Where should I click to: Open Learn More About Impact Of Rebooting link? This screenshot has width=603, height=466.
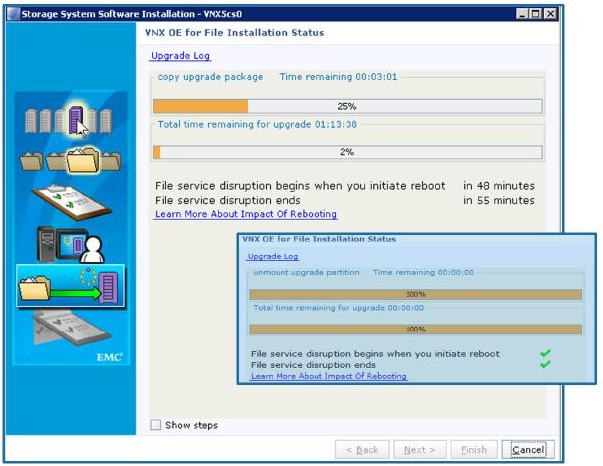pyautogui.click(x=246, y=214)
